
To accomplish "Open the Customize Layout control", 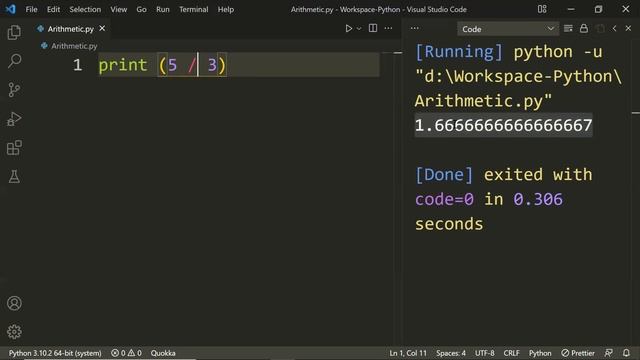I will point(542,9).
